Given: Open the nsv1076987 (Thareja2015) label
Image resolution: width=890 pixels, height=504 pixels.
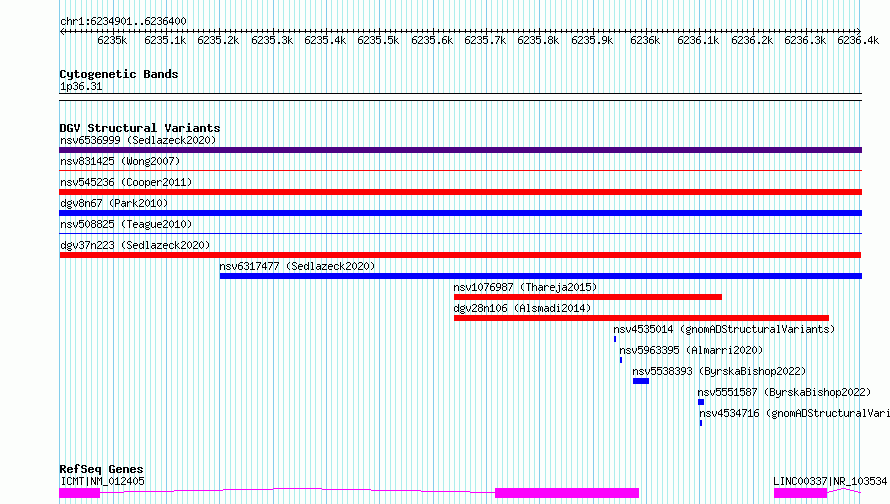Looking at the screenshot, I should pyautogui.click(x=525, y=287).
